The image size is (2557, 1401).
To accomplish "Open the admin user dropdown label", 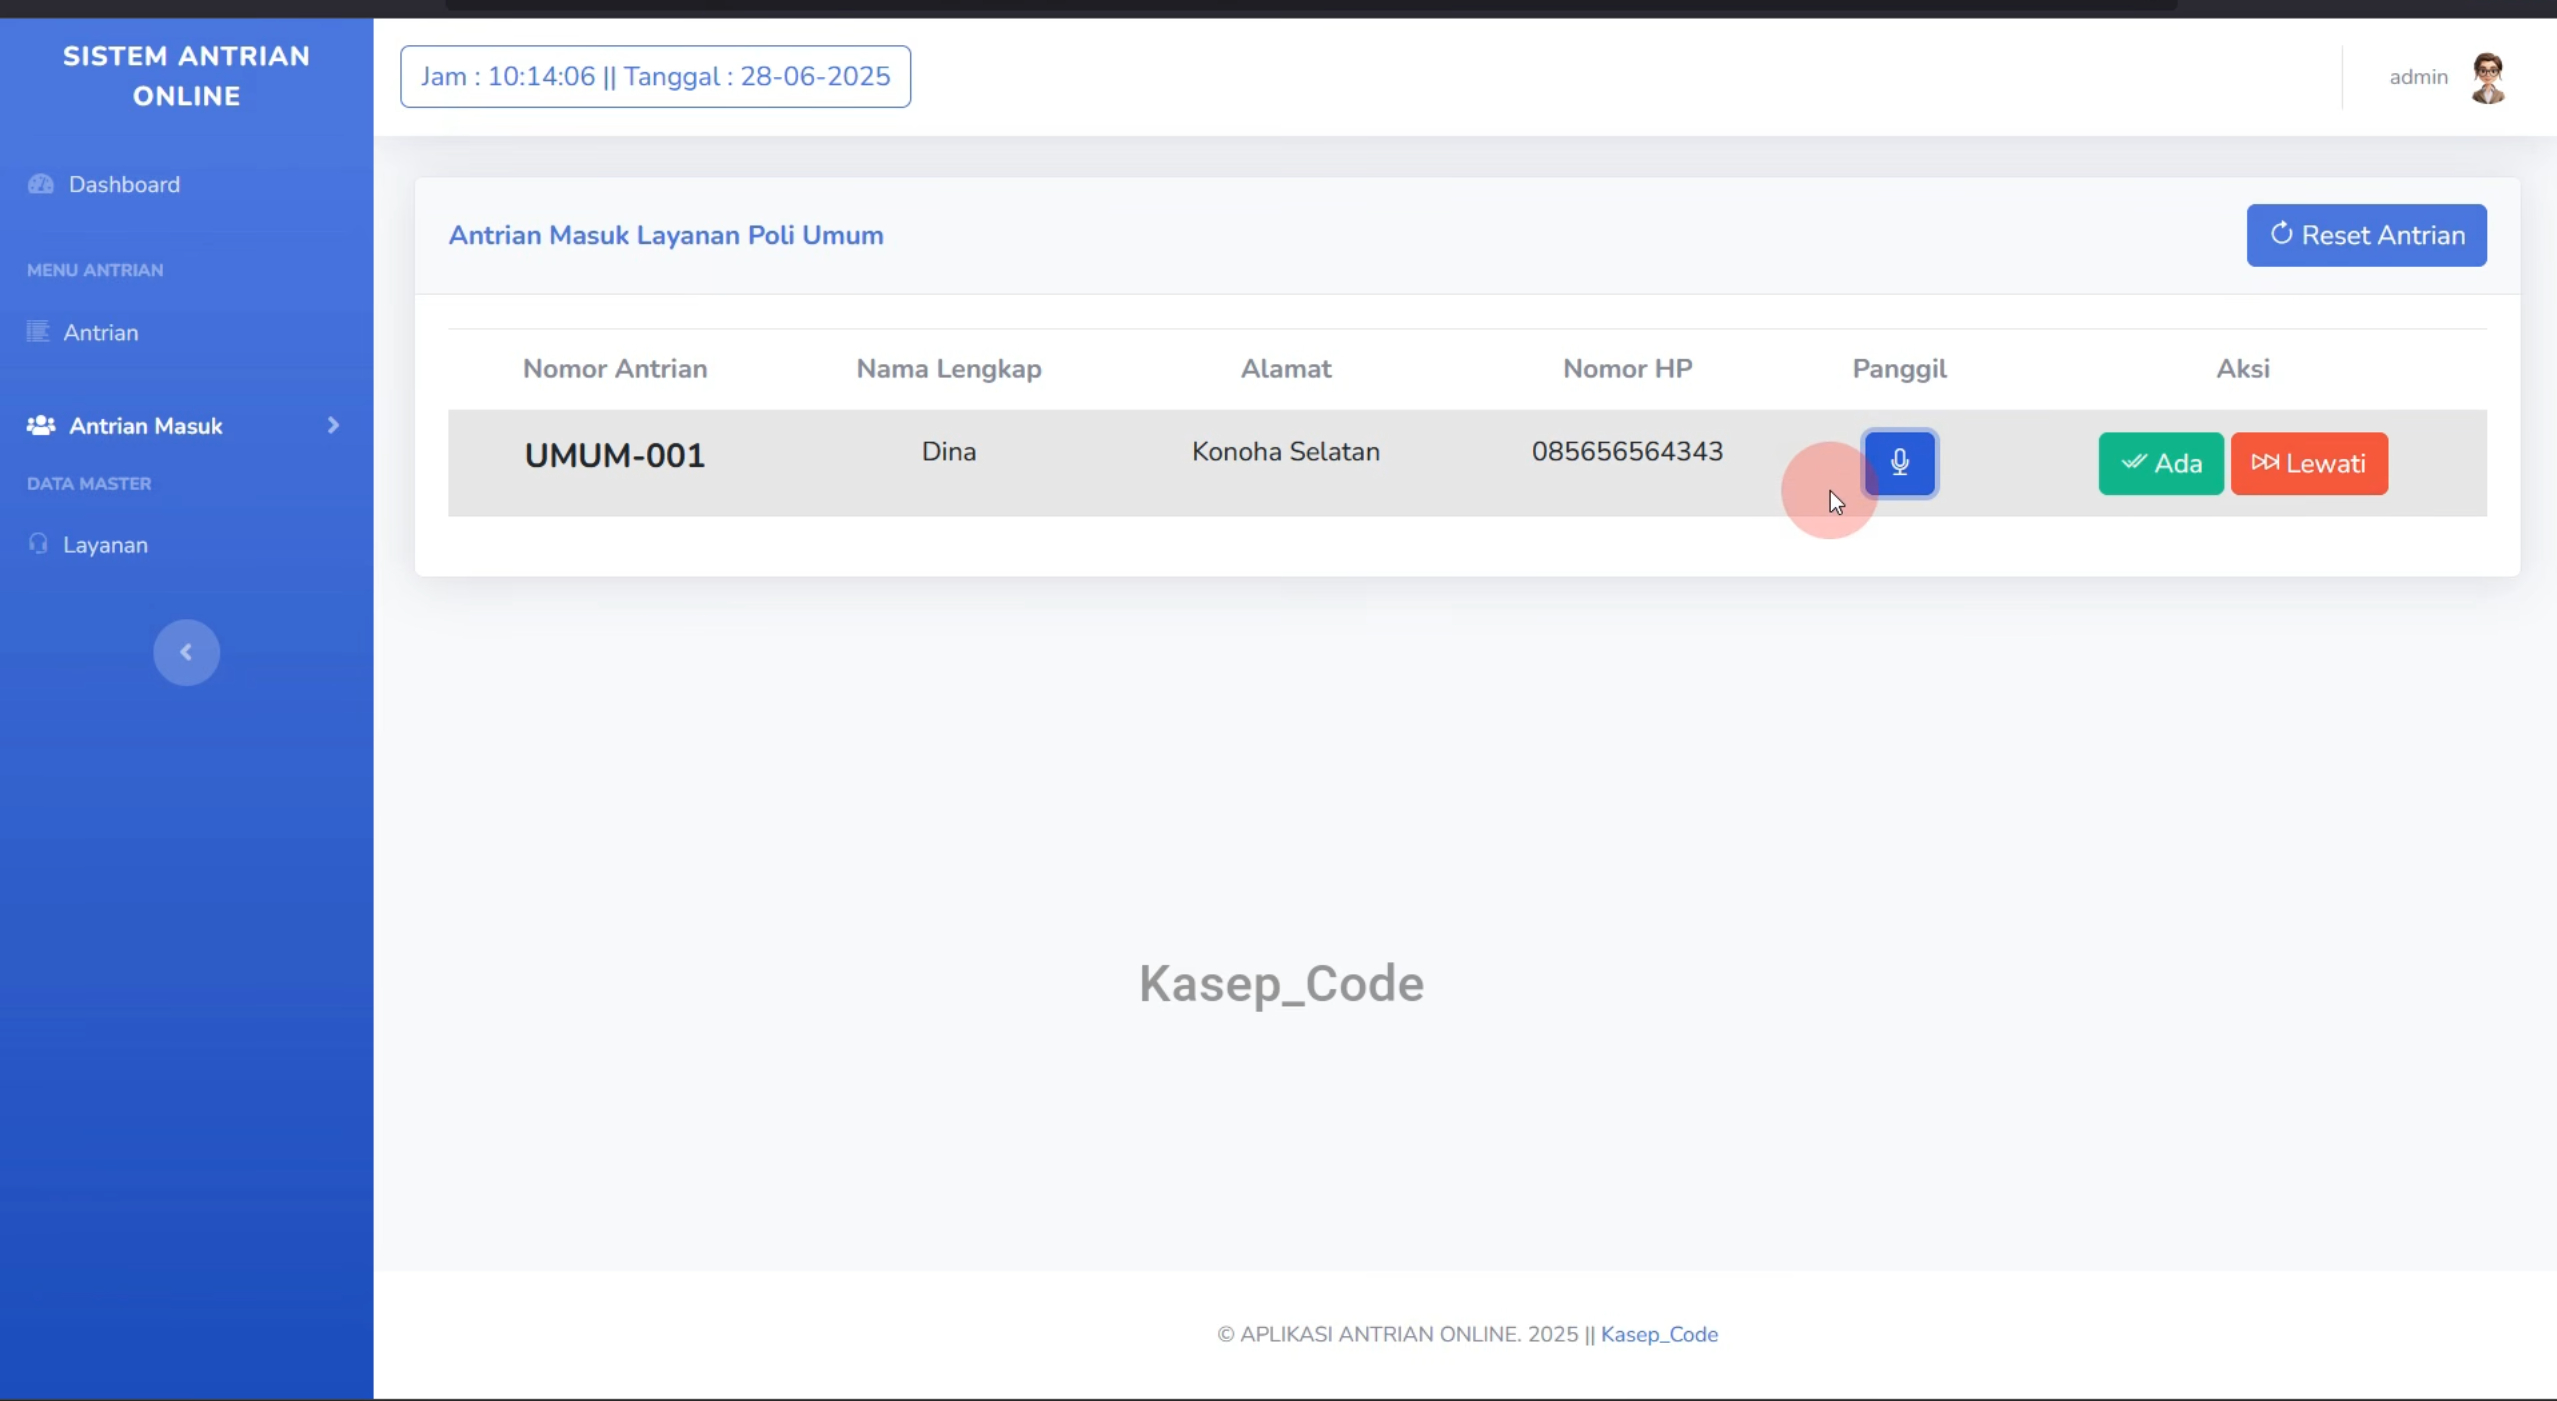I will point(2418,77).
